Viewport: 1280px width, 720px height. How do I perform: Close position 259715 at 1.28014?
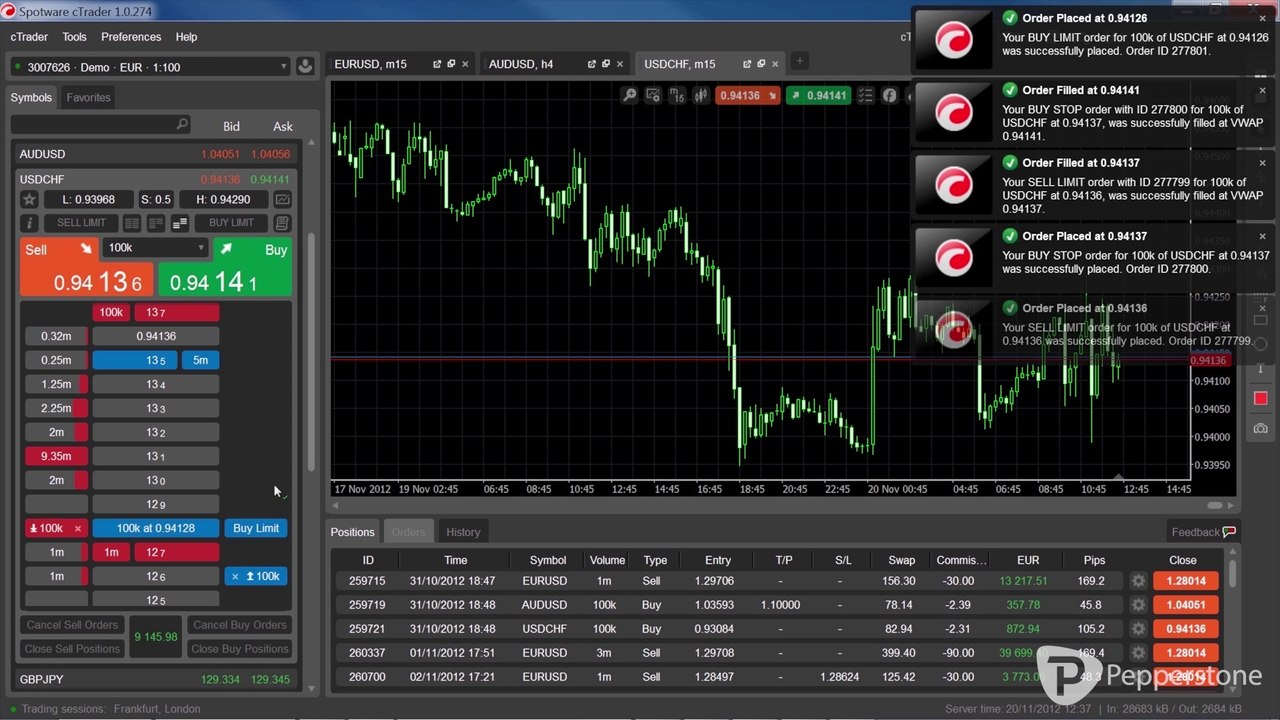1186,581
